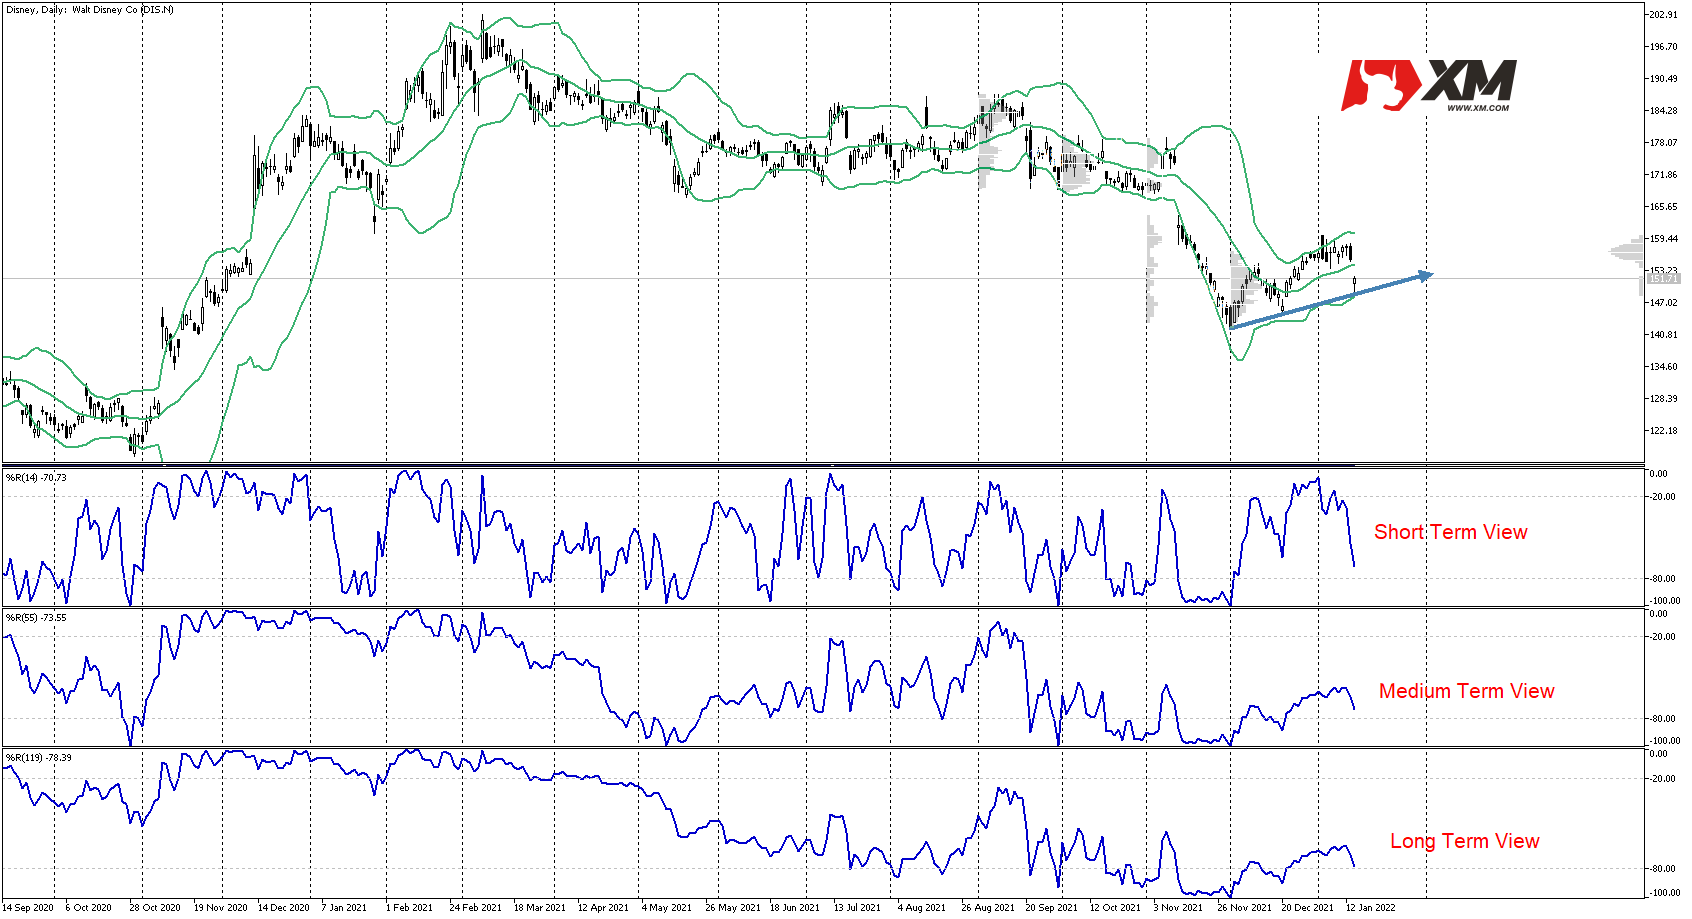Click the red Short Term View label

point(1450,532)
